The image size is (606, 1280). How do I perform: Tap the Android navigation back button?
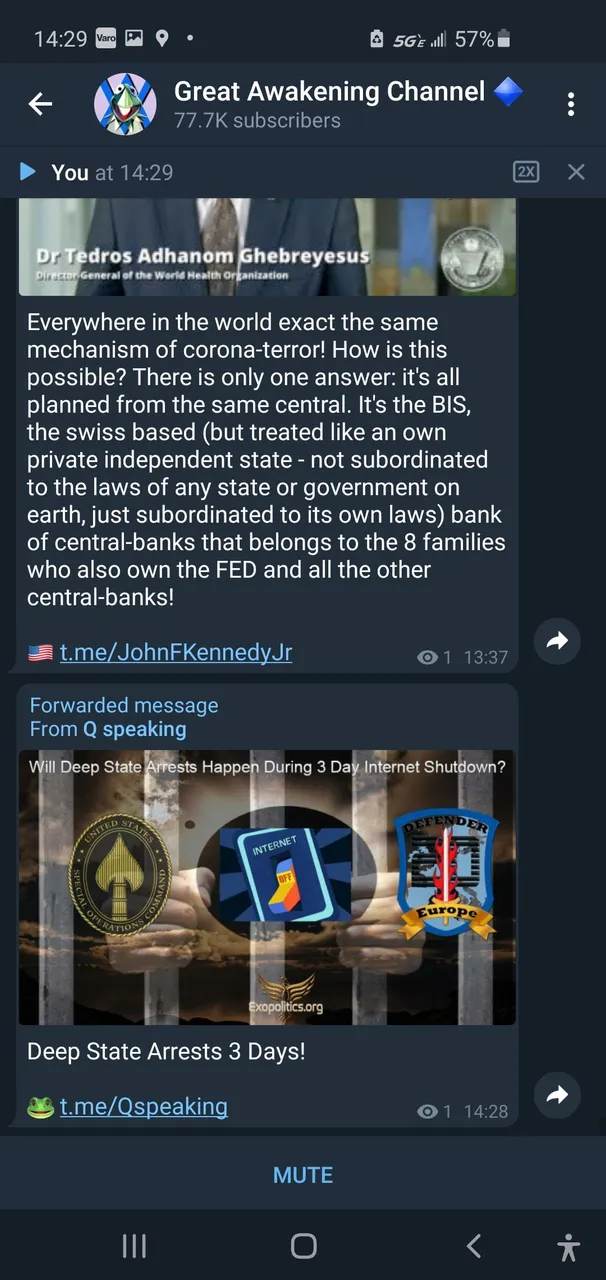pyautogui.click(x=473, y=1245)
